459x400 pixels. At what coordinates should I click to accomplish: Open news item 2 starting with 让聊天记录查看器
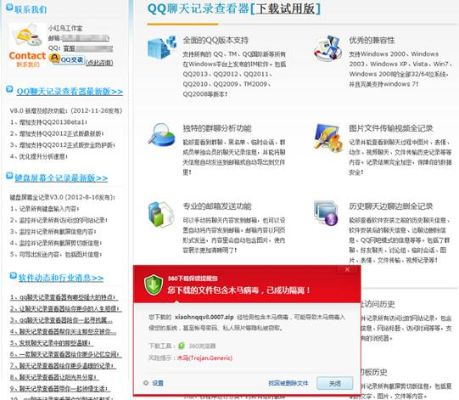[65, 309]
